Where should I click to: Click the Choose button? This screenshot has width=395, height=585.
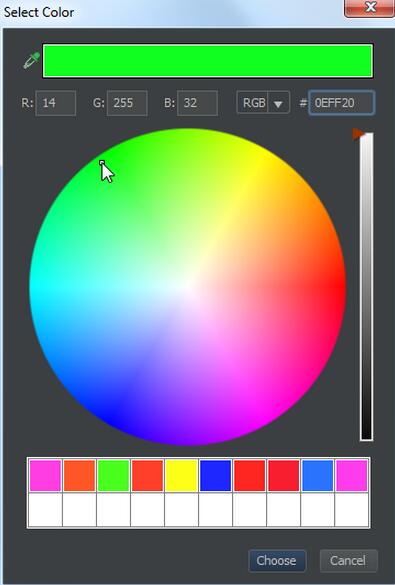coord(277,560)
